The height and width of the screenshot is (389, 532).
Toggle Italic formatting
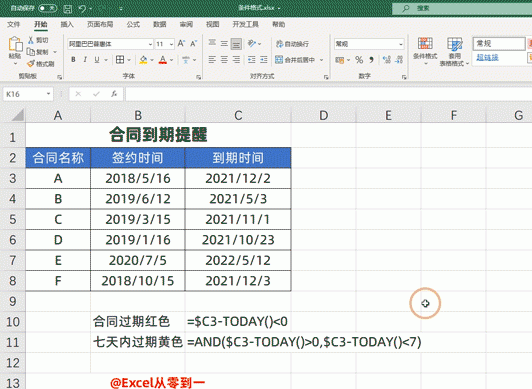pos(85,60)
